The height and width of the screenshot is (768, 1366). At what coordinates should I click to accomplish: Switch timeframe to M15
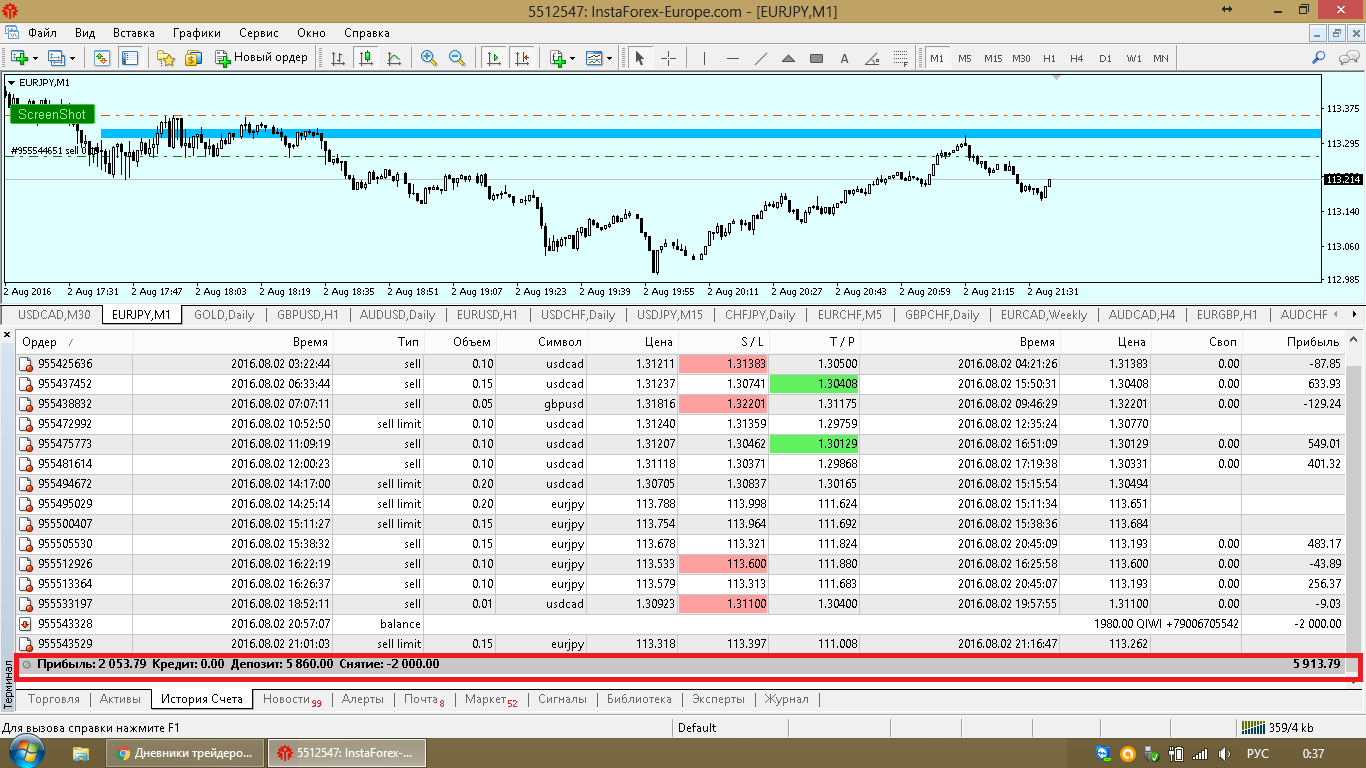pos(992,58)
